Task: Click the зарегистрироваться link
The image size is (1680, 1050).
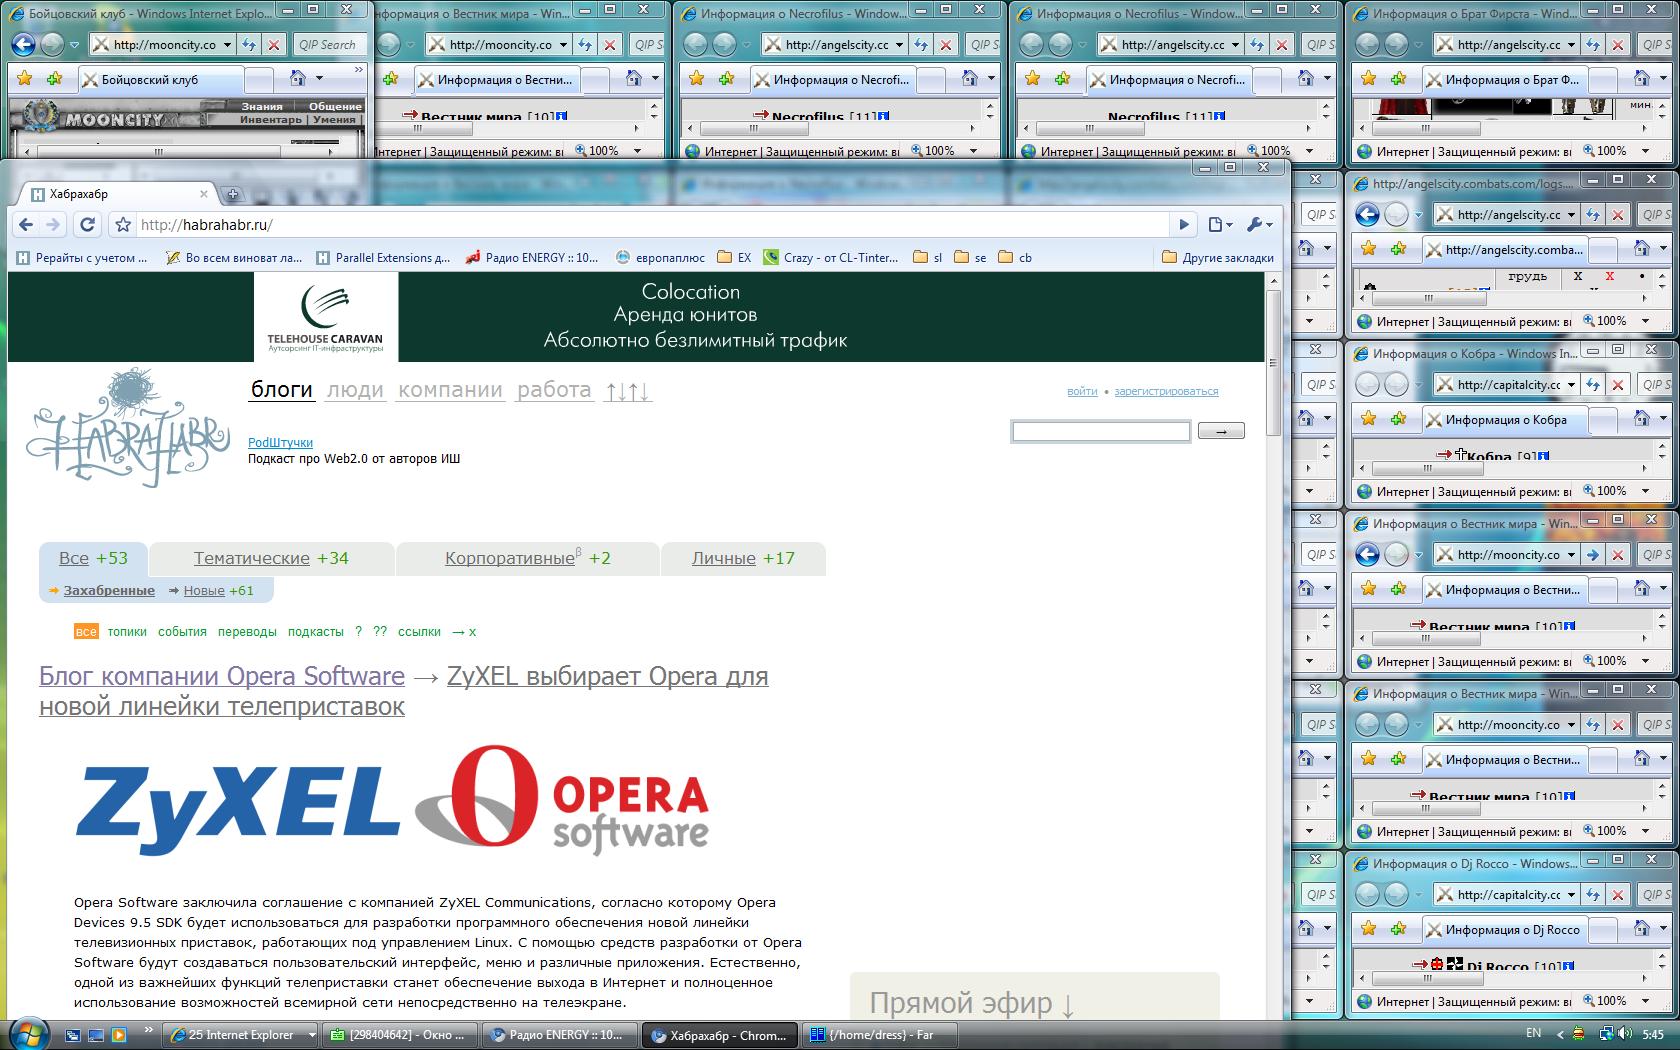Action: pos(1166,391)
